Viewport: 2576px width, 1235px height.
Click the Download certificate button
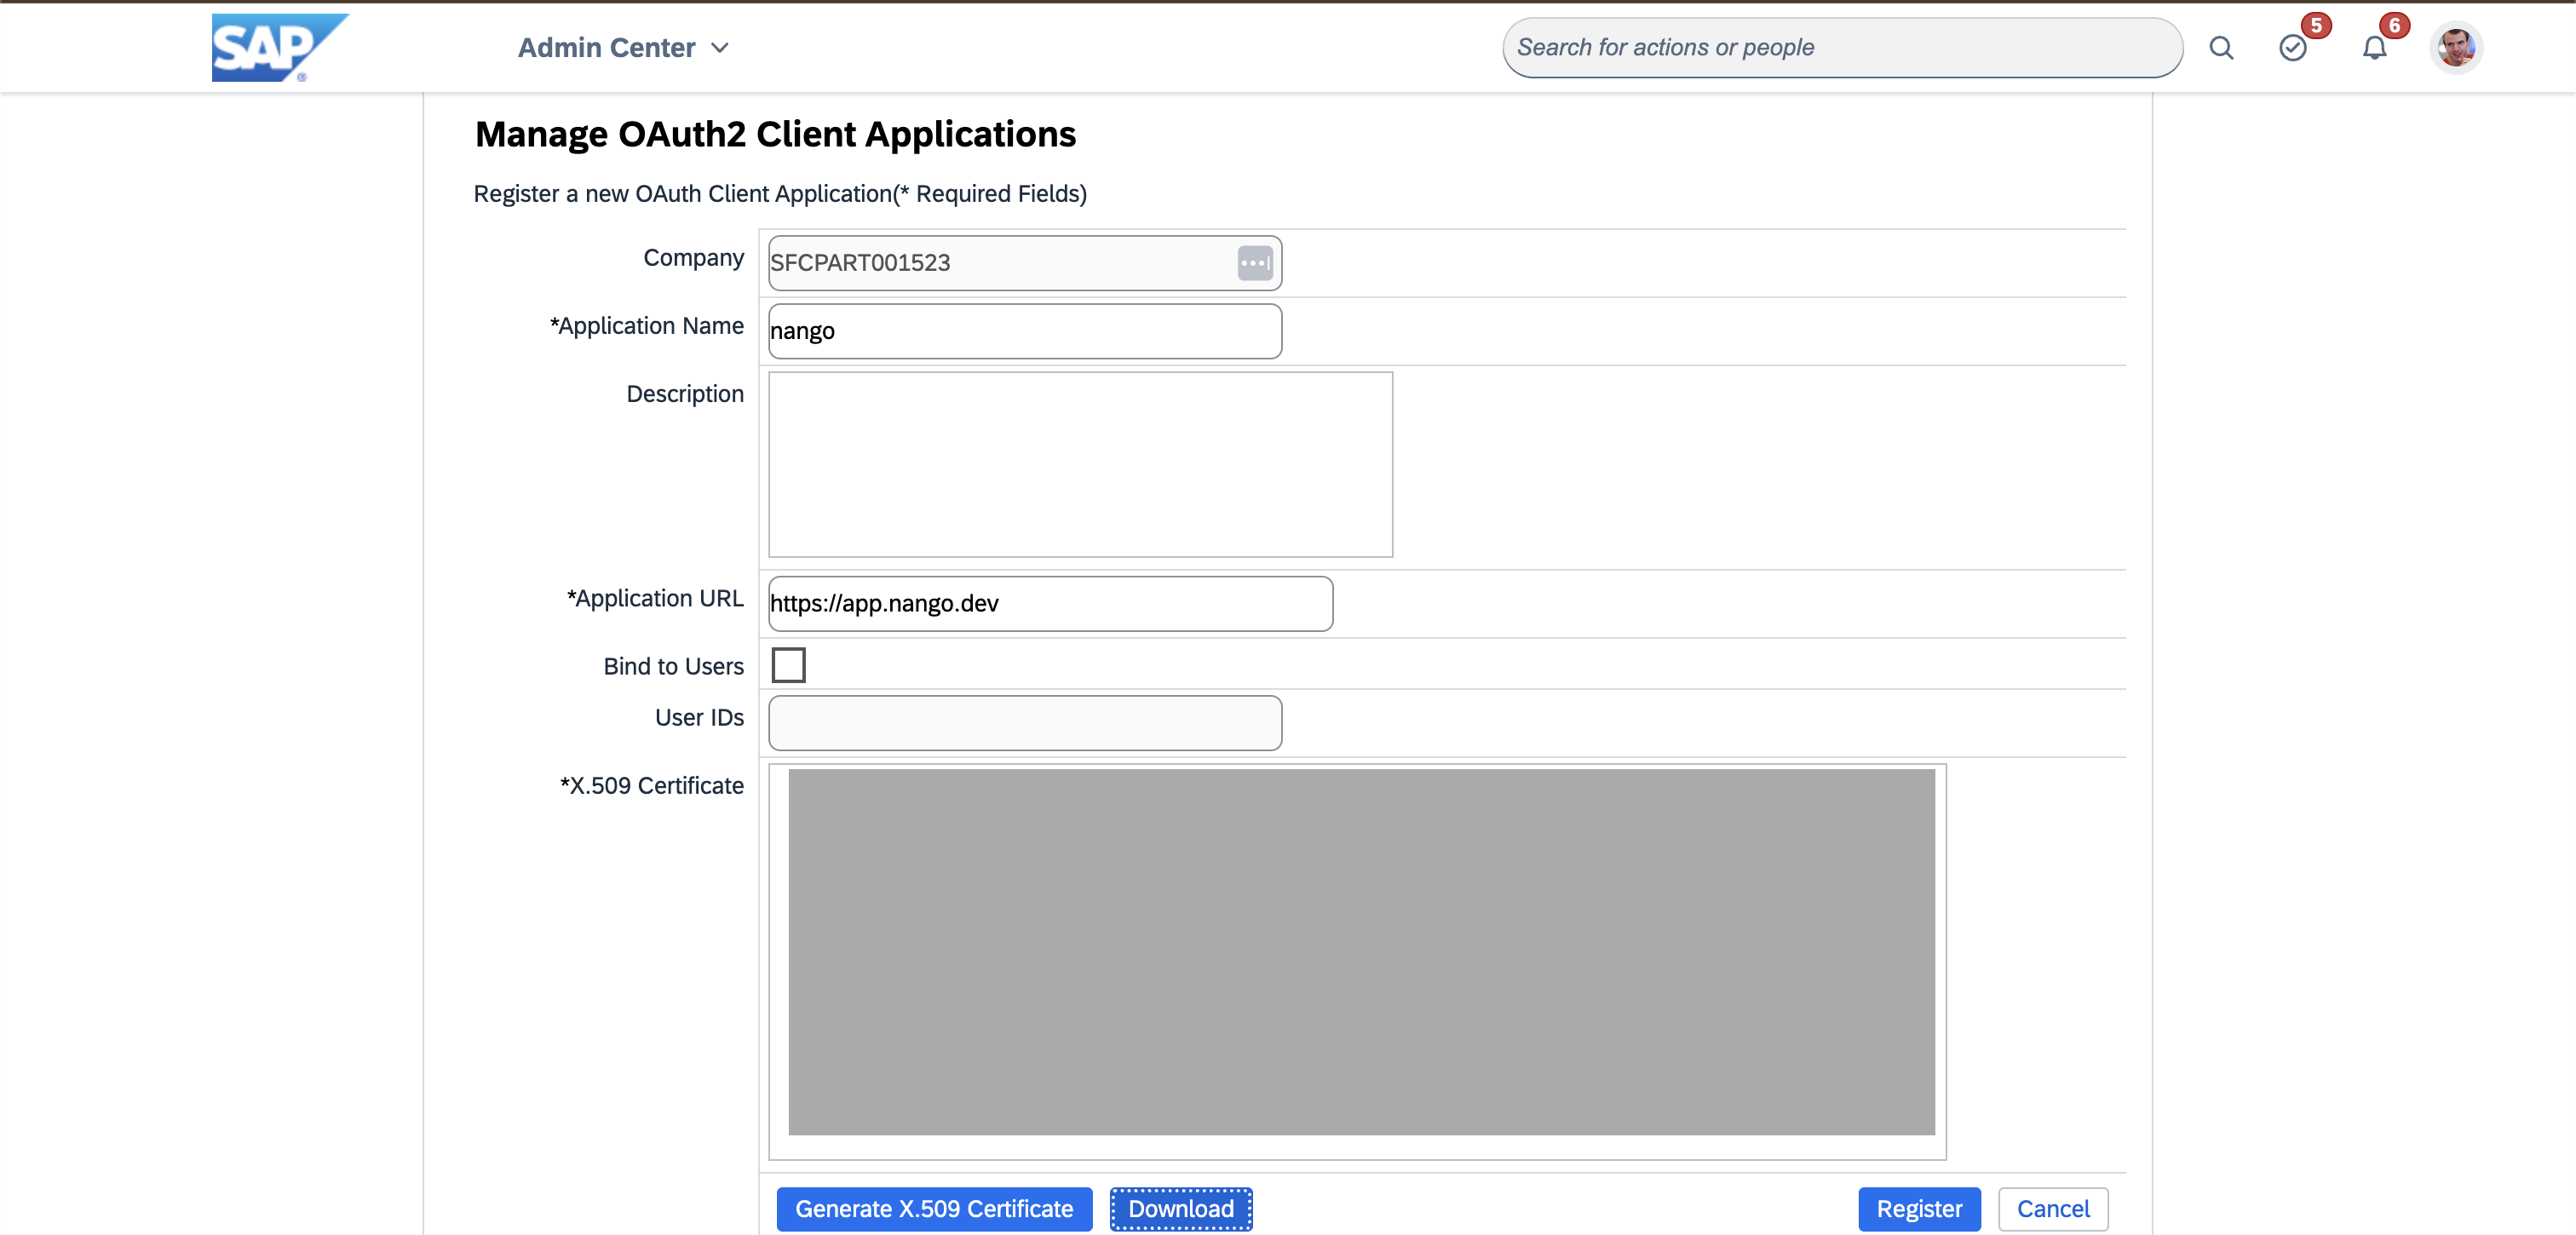[x=1181, y=1209]
